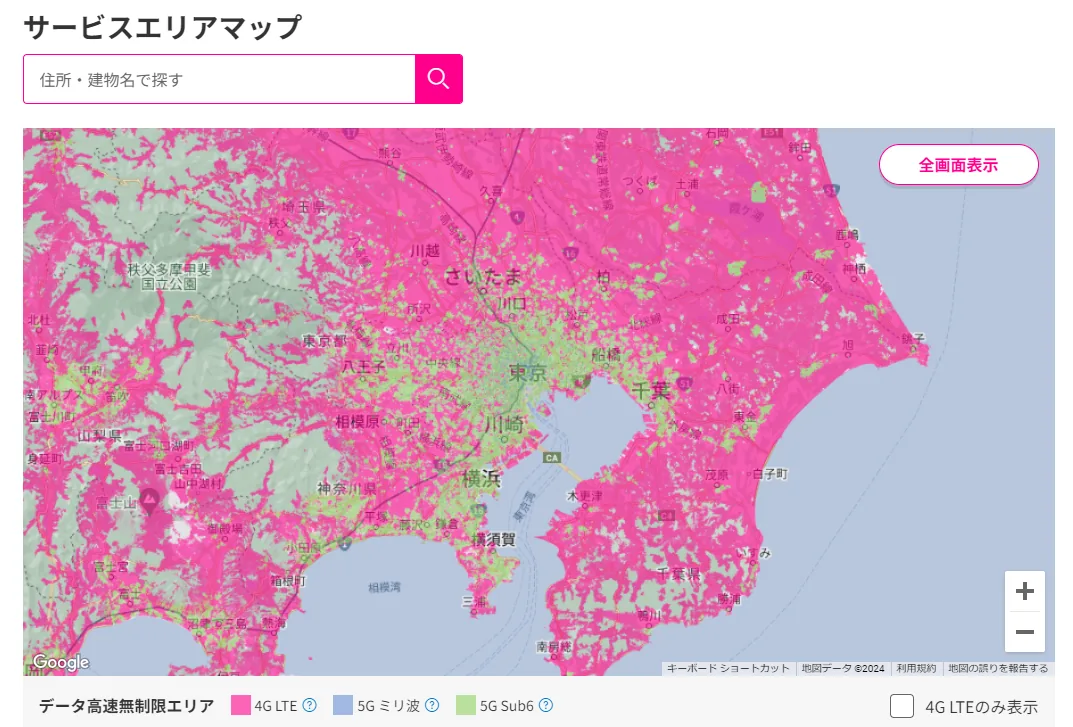The image size is (1073, 727).
Task: Click the データ高速無制限エリア legend heading
Action: pos(126,705)
